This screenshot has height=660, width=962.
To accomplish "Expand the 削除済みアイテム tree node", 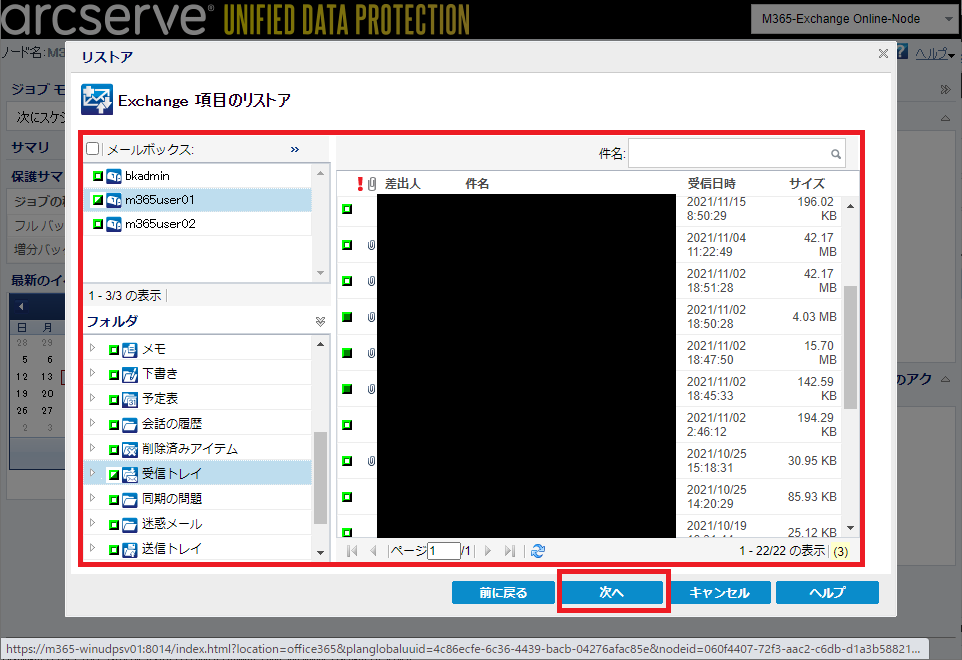I will [x=93, y=448].
